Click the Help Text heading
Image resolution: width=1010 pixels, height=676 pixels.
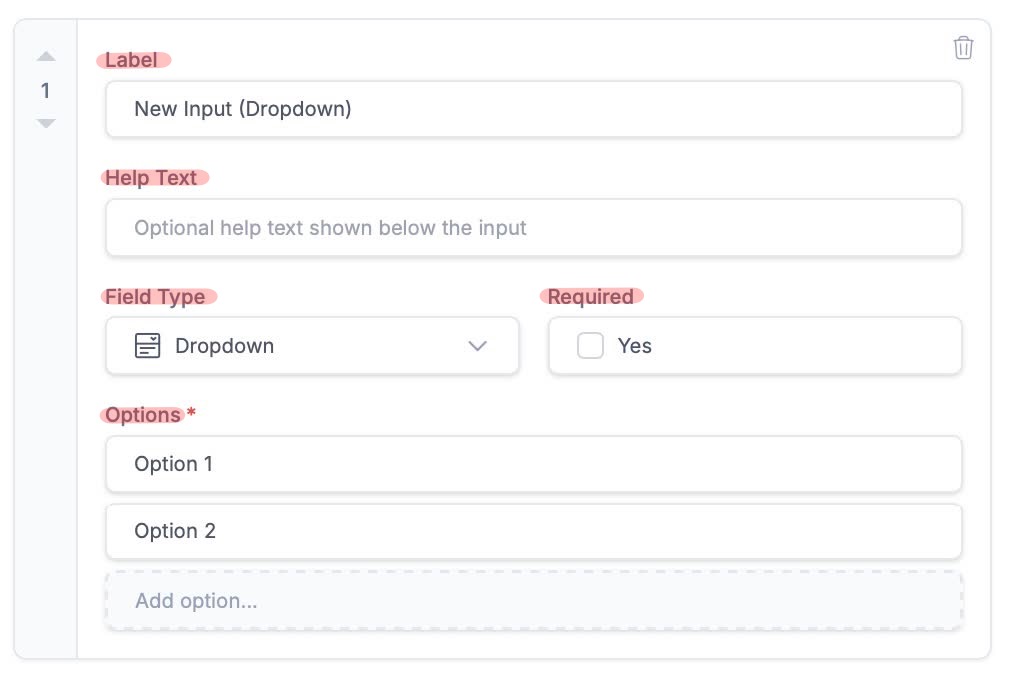(x=152, y=178)
